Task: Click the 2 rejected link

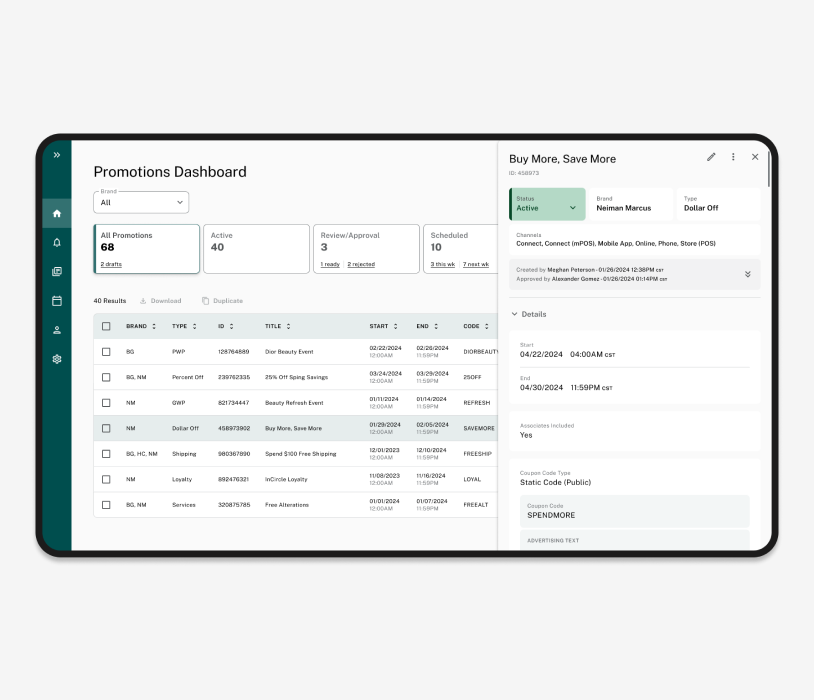Action: click(x=361, y=264)
